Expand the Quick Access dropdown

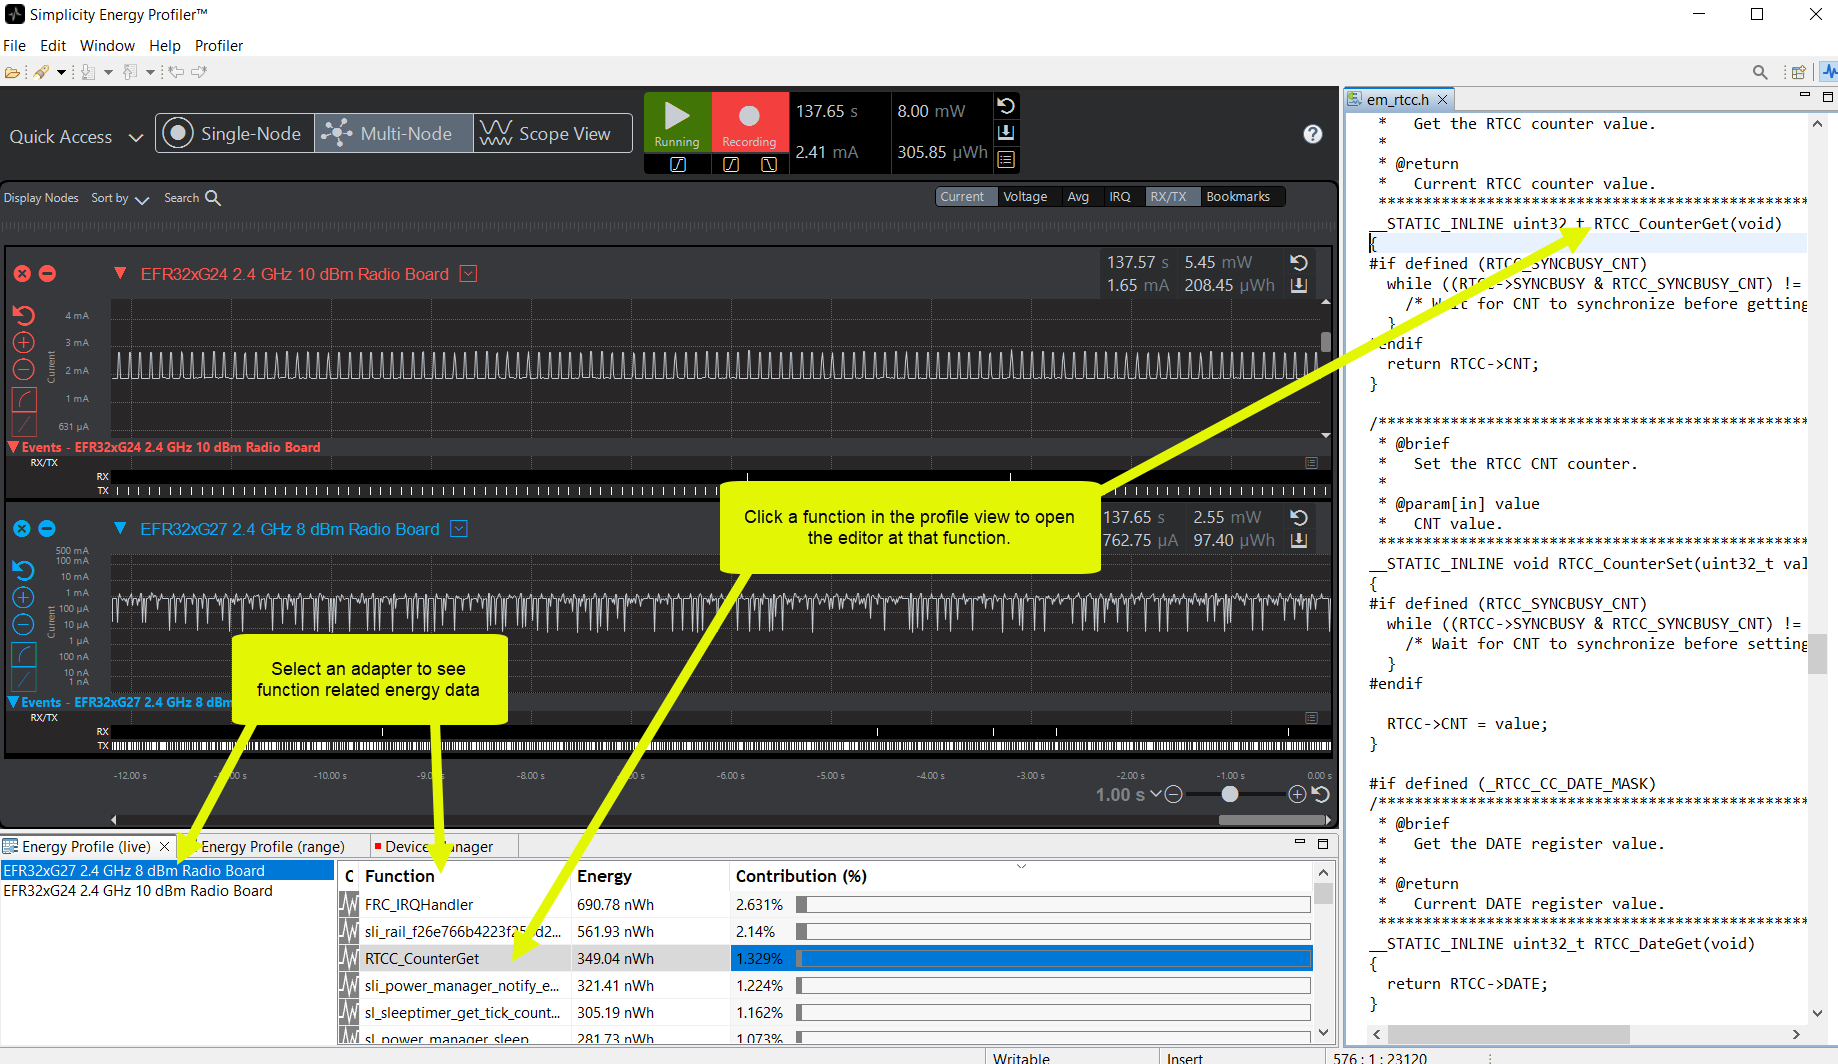click(136, 137)
